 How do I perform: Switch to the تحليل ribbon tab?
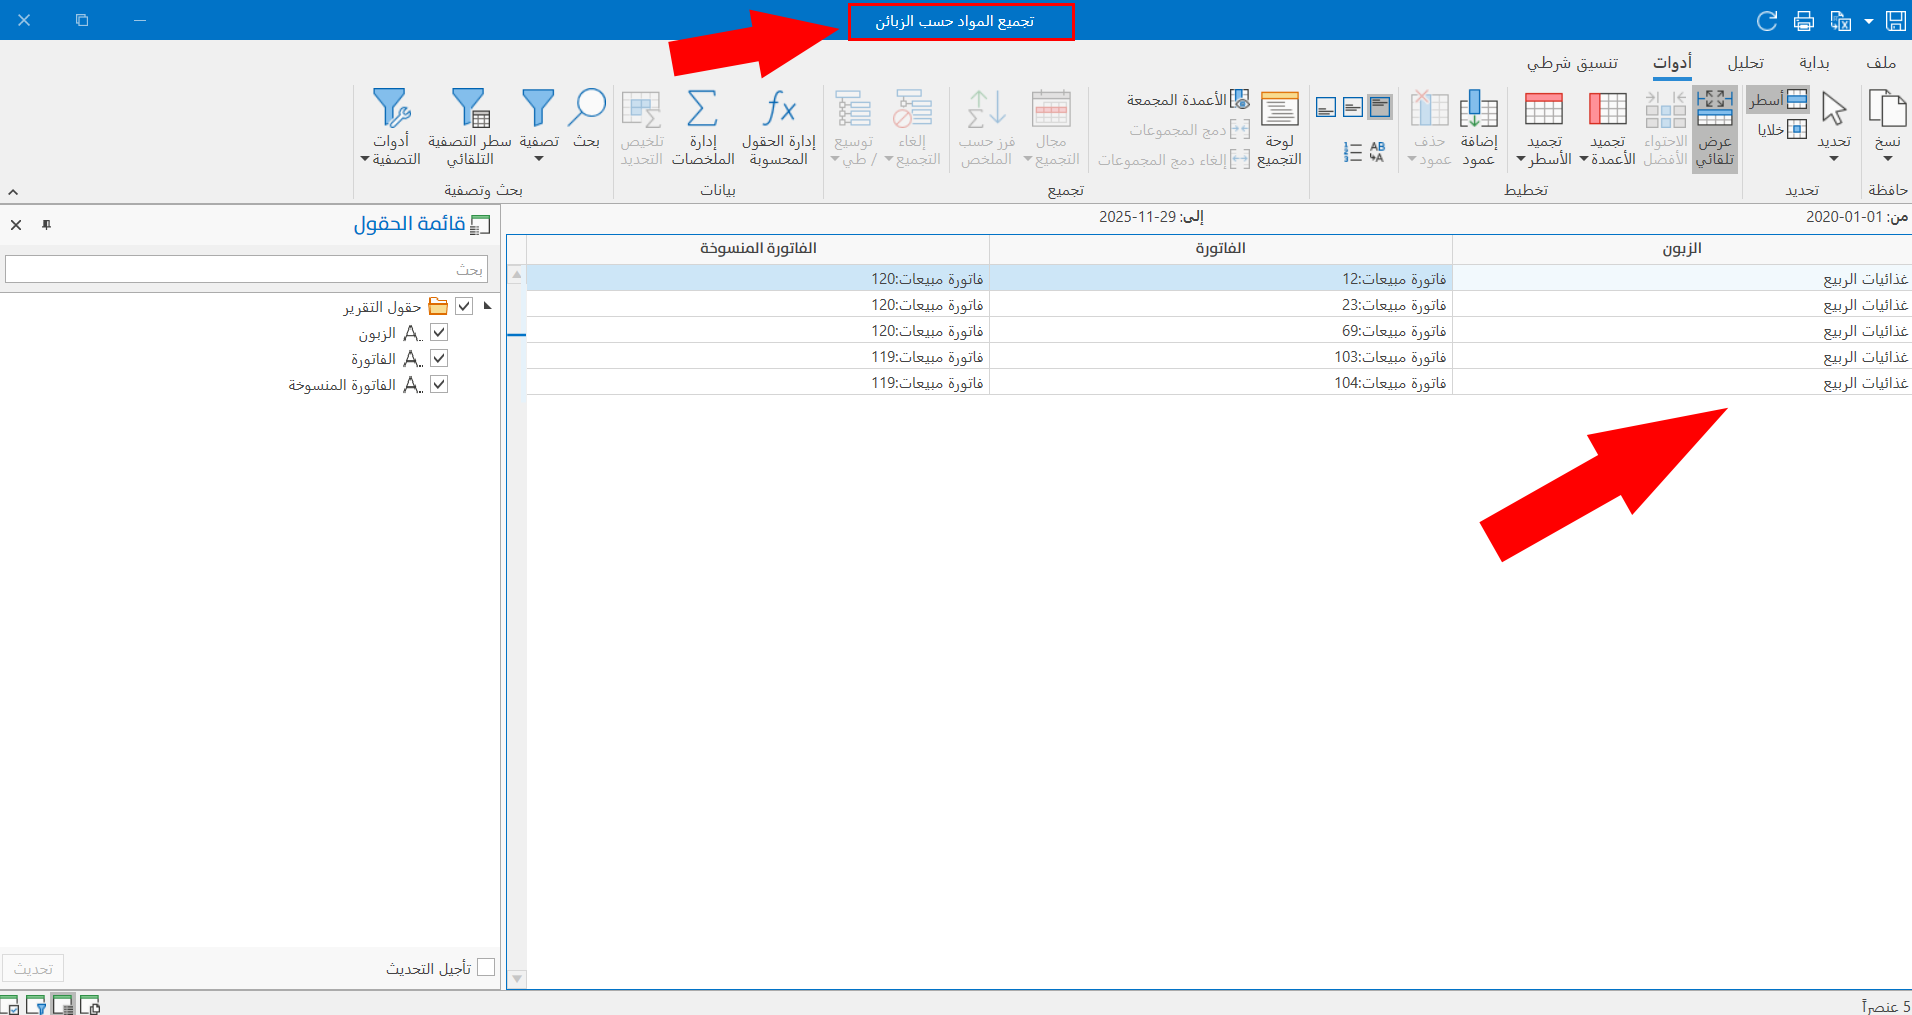click(1745, 63)
